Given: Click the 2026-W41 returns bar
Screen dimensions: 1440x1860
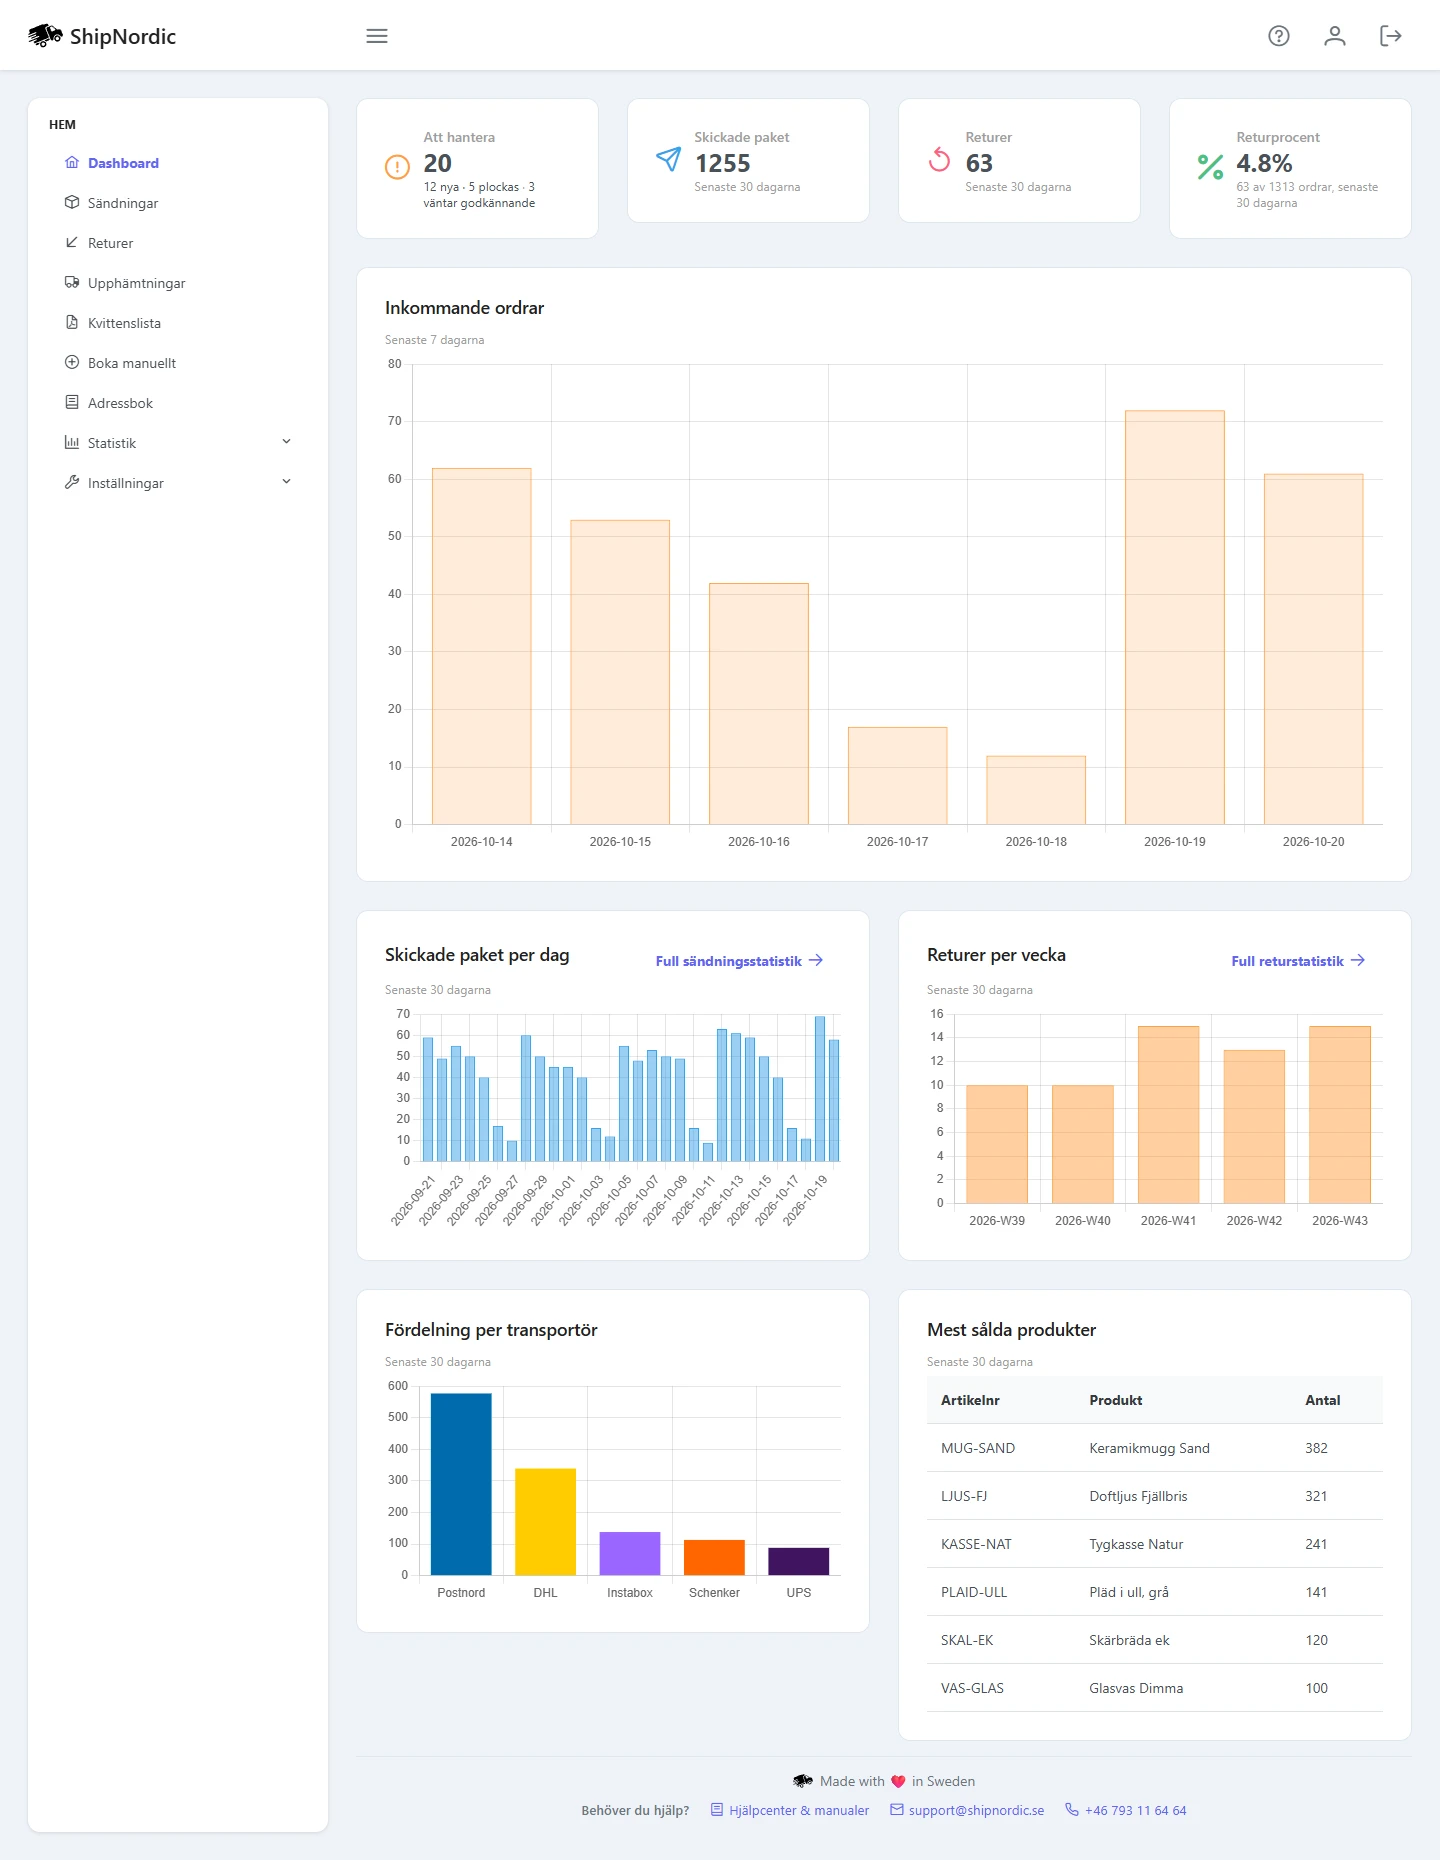Looking at the screenshot, I should [1168, 1115].
